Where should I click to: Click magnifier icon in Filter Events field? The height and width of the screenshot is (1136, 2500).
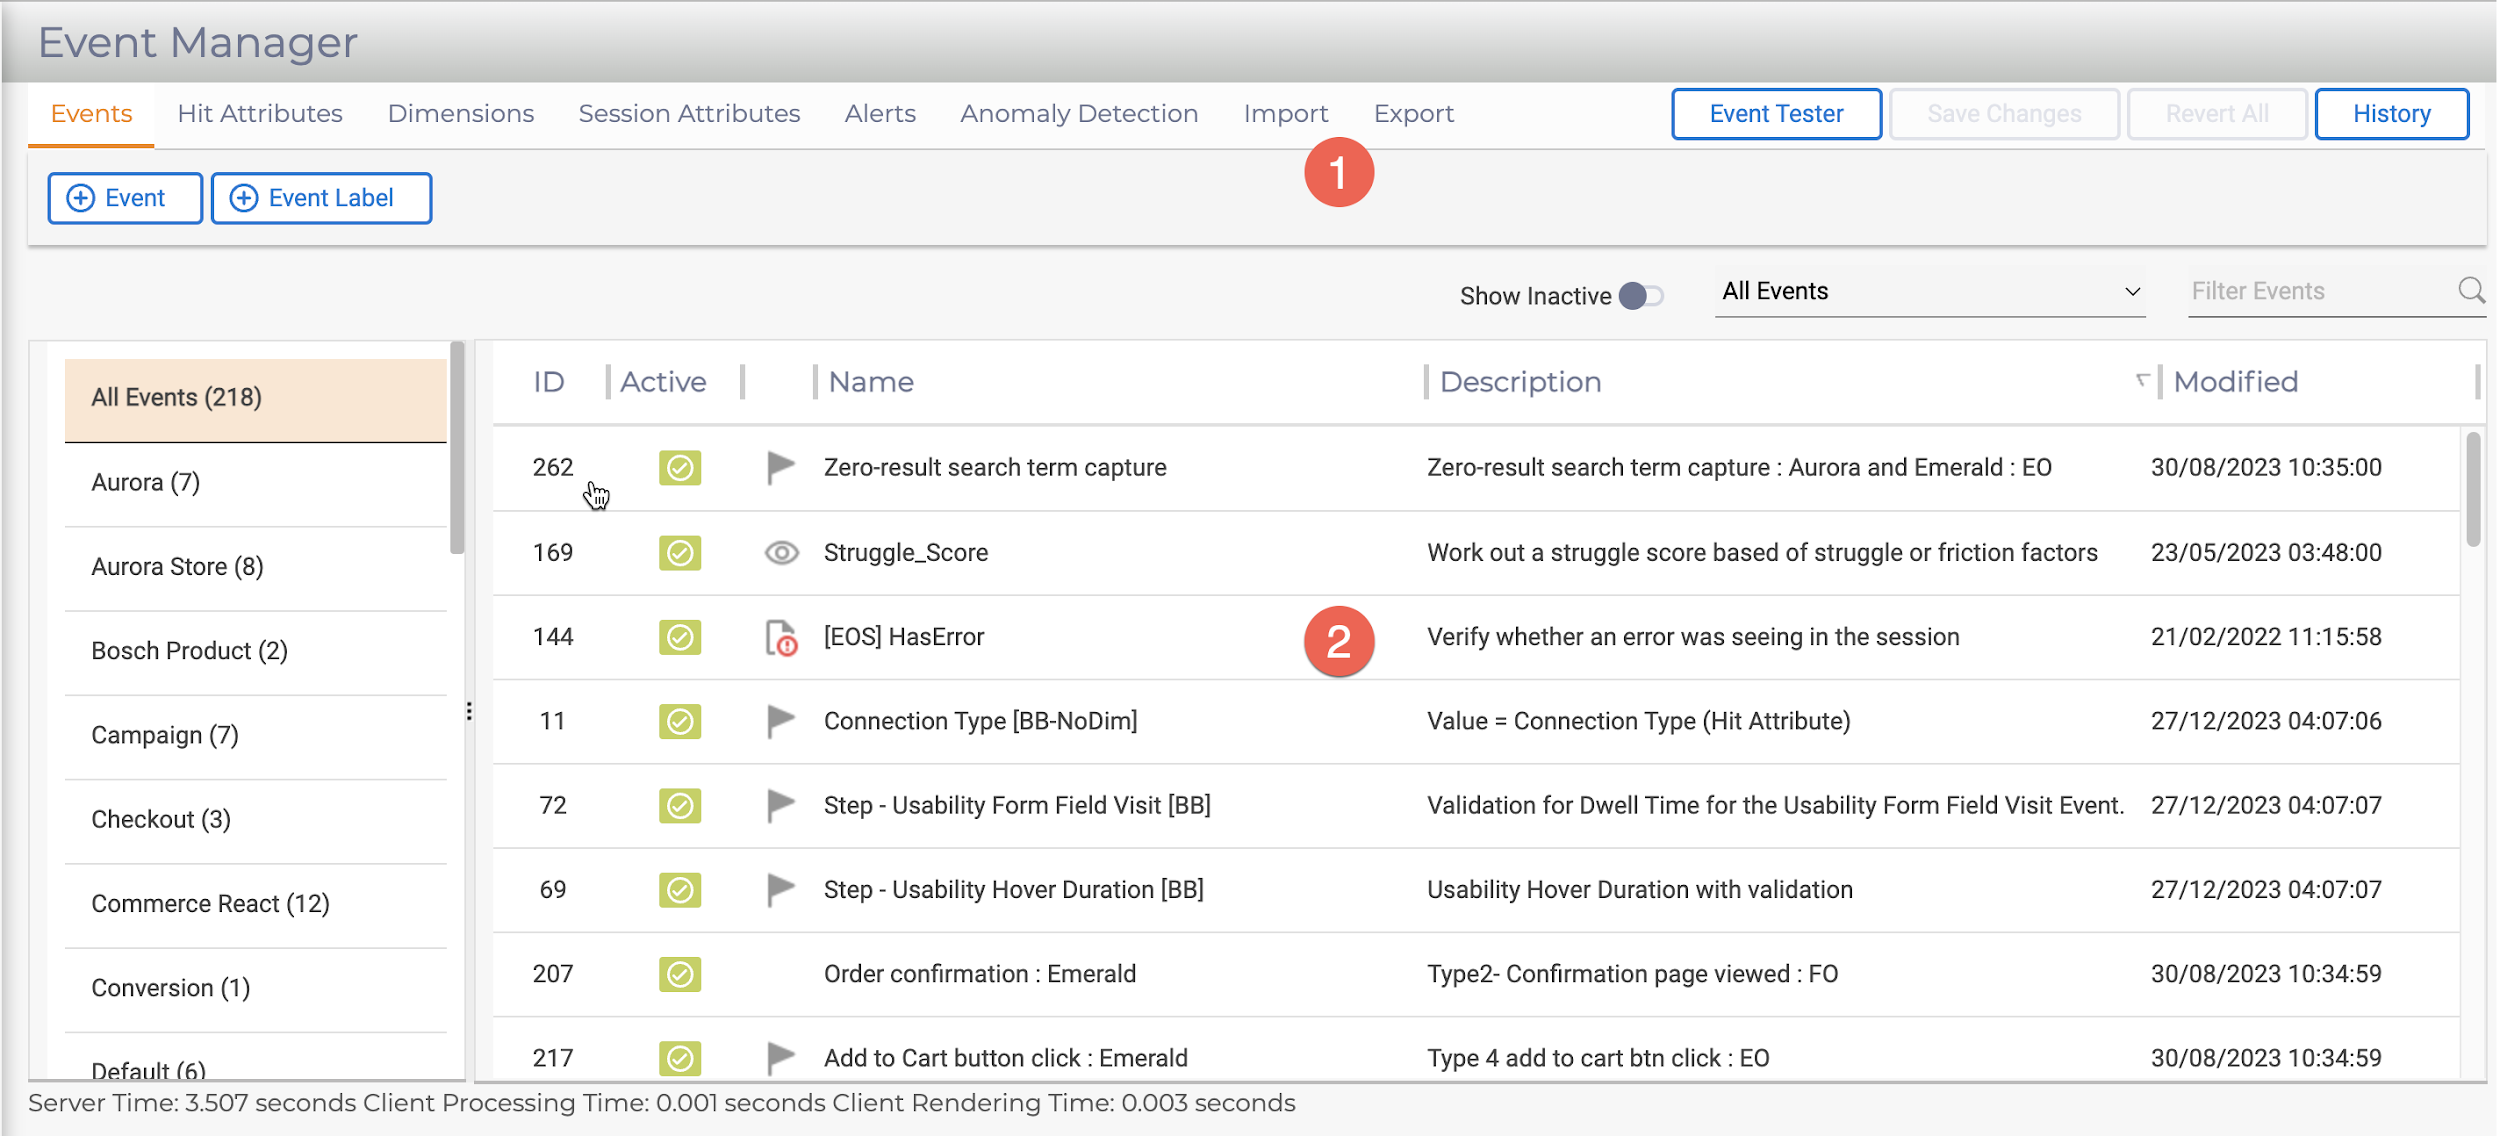tap(2470, 291)
